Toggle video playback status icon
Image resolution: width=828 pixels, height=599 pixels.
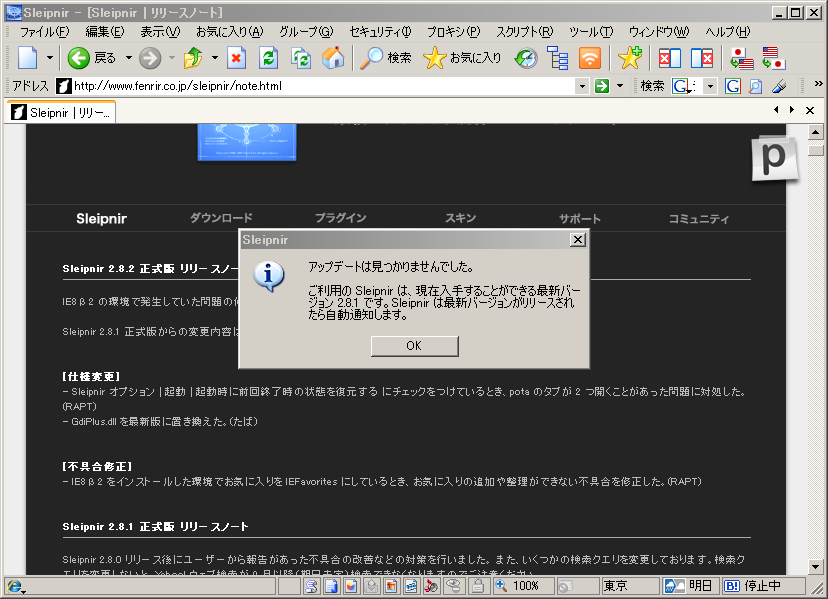point(411,586)
